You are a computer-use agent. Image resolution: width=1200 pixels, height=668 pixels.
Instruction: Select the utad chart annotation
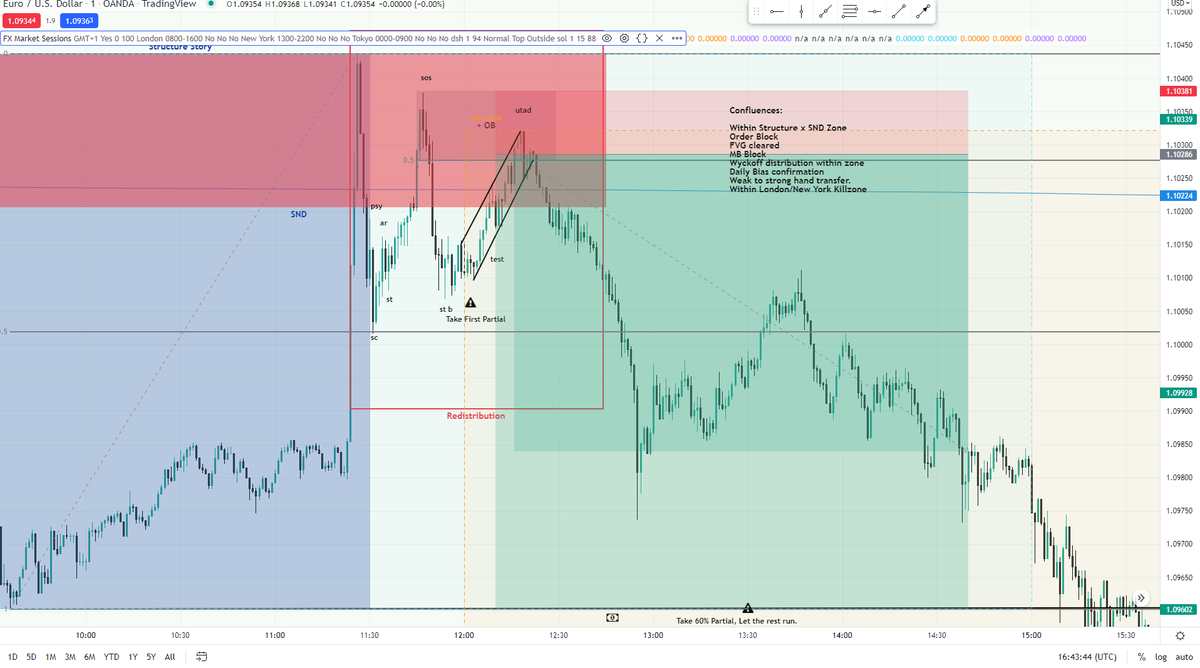pyautogui.click(x=523, y=109)
